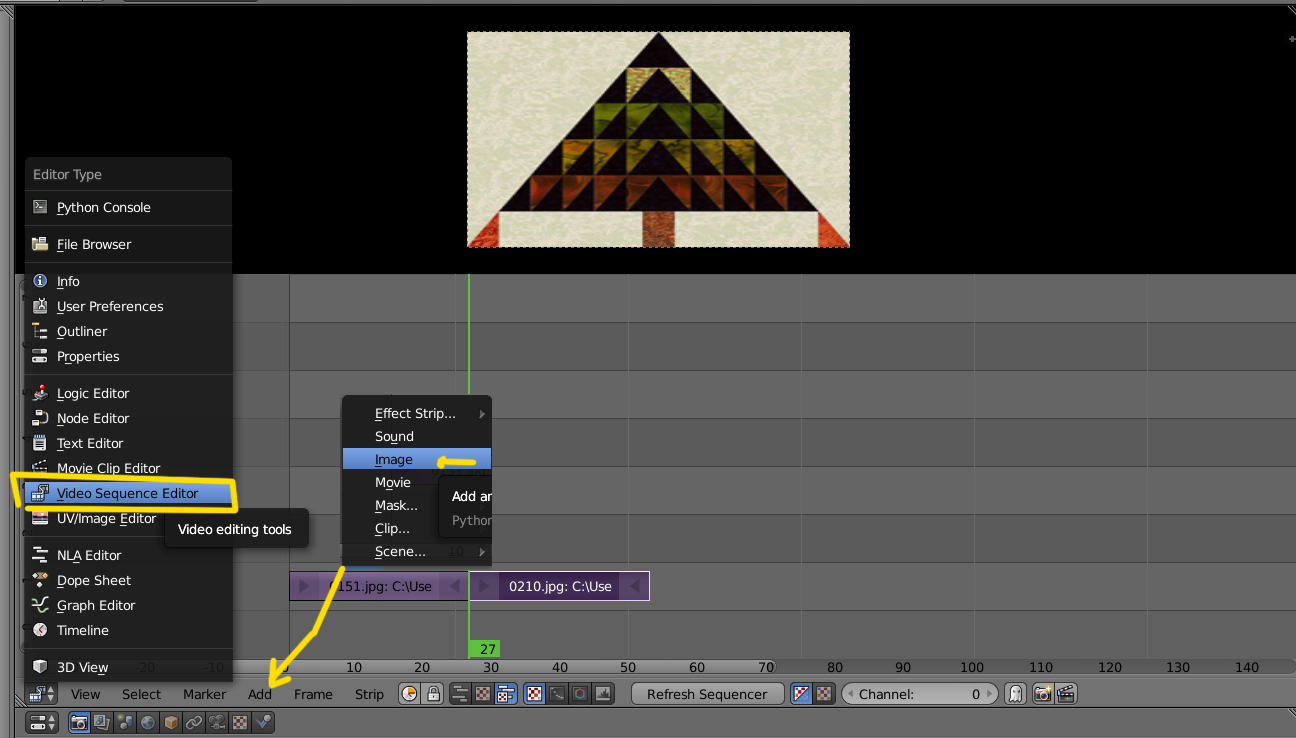The height and width of the screenshot is (738, 1296).
Task: Click the OpenGL render image camera icon
Action: (x=1043, y=694)
